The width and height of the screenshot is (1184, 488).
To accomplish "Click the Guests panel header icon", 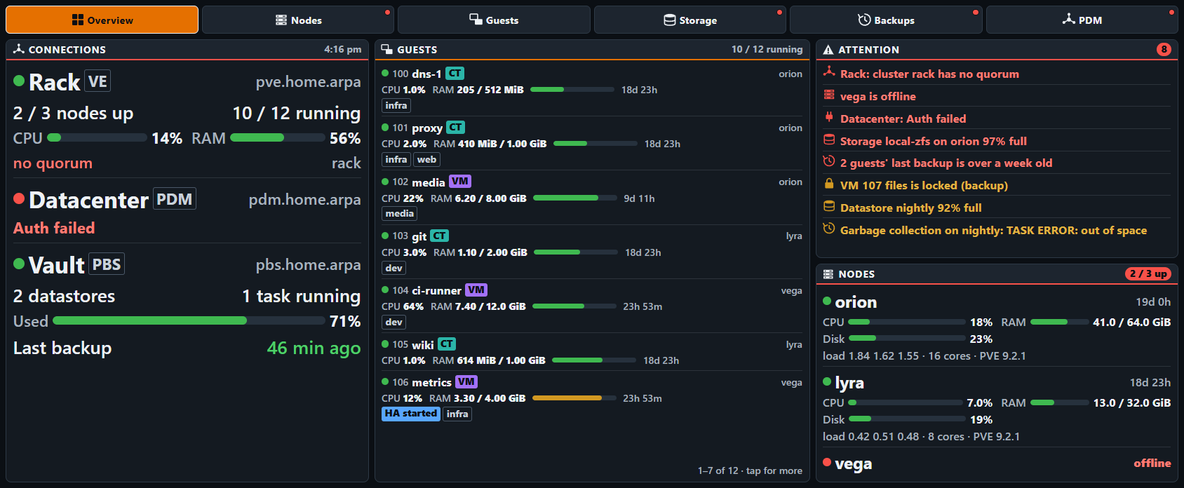I will click(x=387, y=50).
